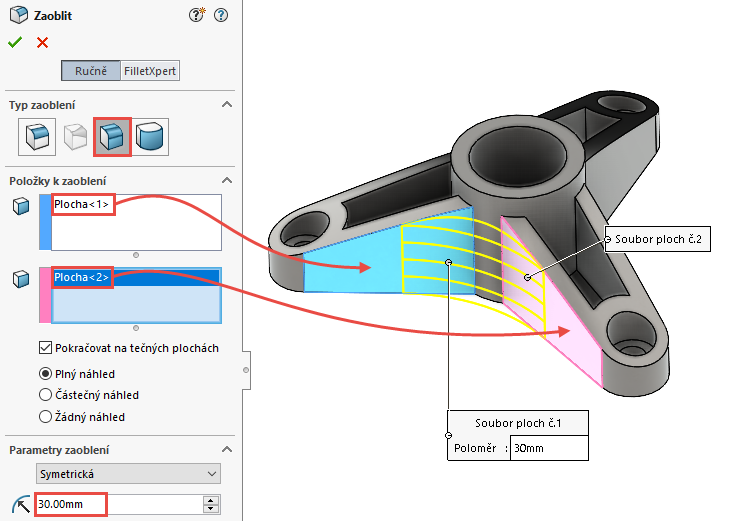Select full round fillet type icon
This screenshot has height=521, width=750.
150,137
